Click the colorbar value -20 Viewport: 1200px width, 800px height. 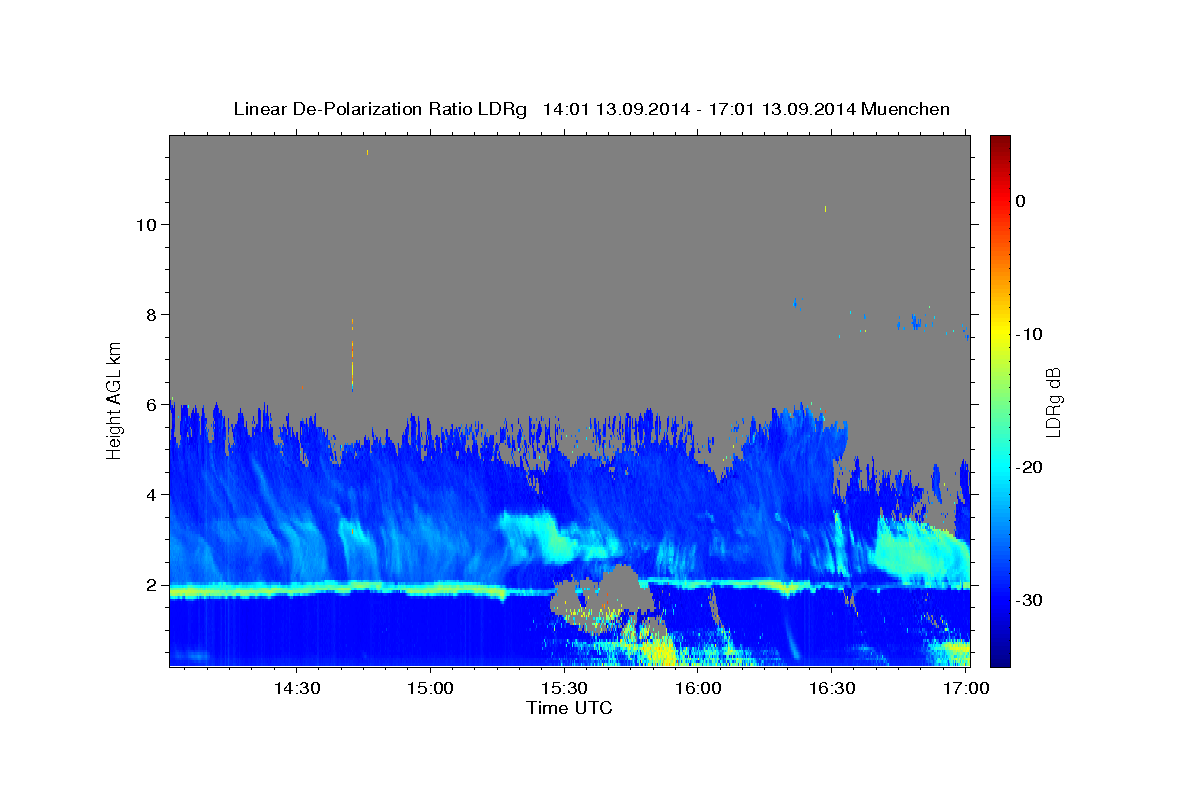point(1029,467)
